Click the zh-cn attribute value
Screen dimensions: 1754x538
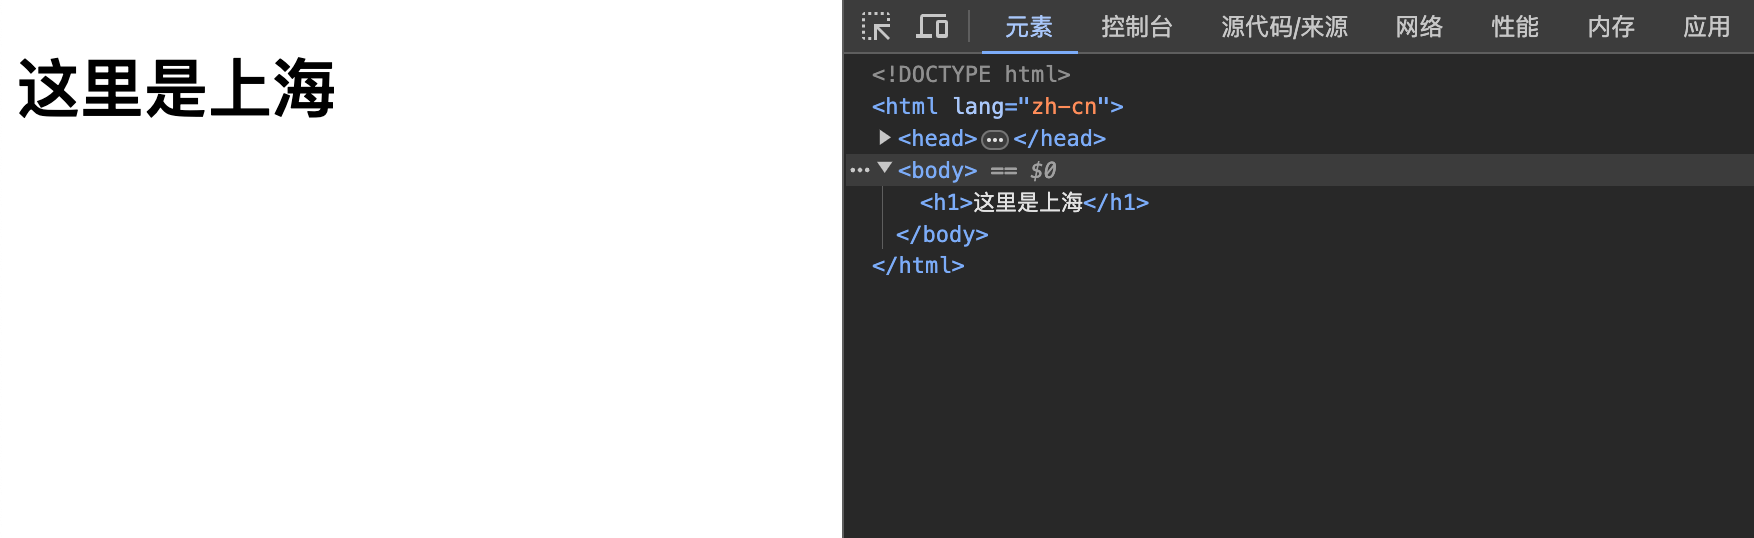tap(1064, 107)
